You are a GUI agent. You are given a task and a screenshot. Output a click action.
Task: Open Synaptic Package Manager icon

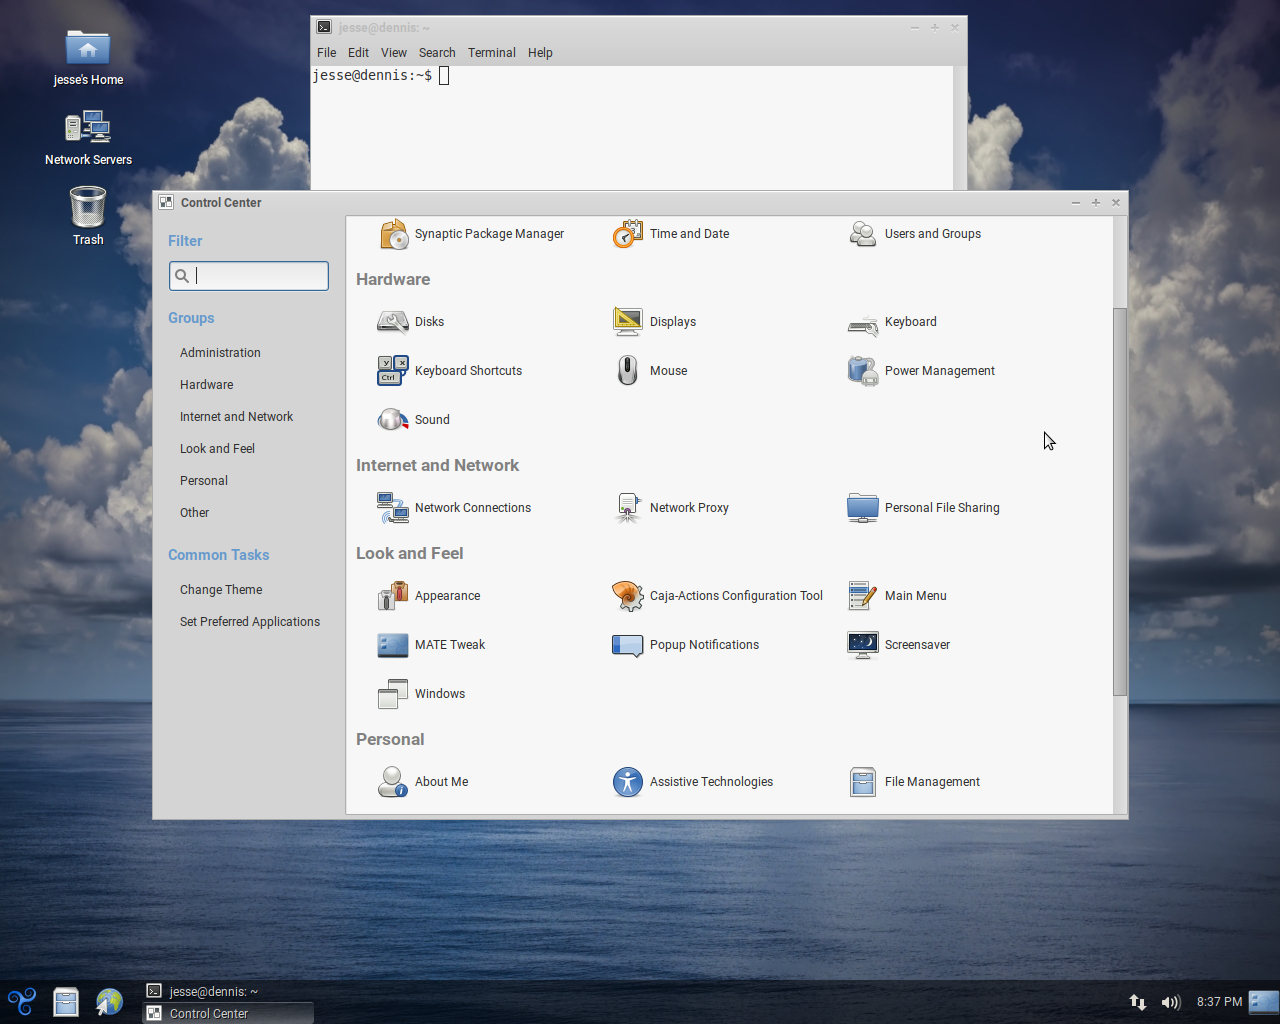[x=393, y=234]
